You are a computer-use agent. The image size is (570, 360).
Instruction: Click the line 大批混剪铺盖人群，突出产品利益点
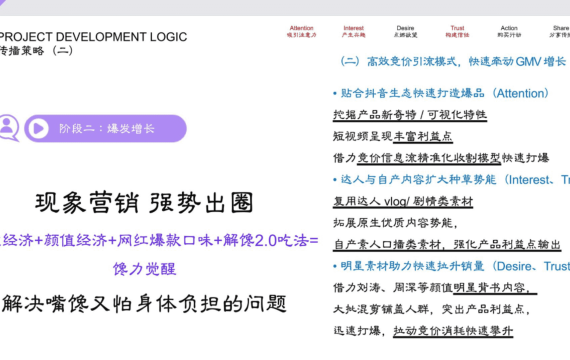pos(431,309)
